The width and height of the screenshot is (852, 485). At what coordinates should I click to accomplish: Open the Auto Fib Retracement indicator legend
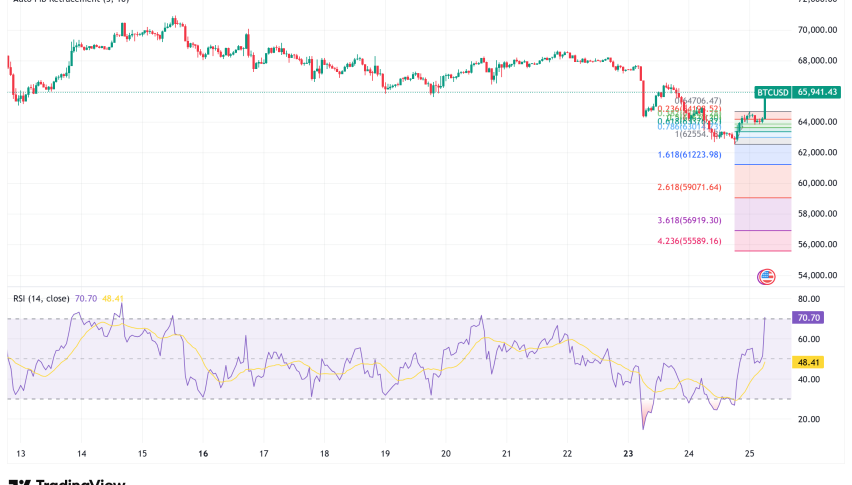click(x=60, y=3)
